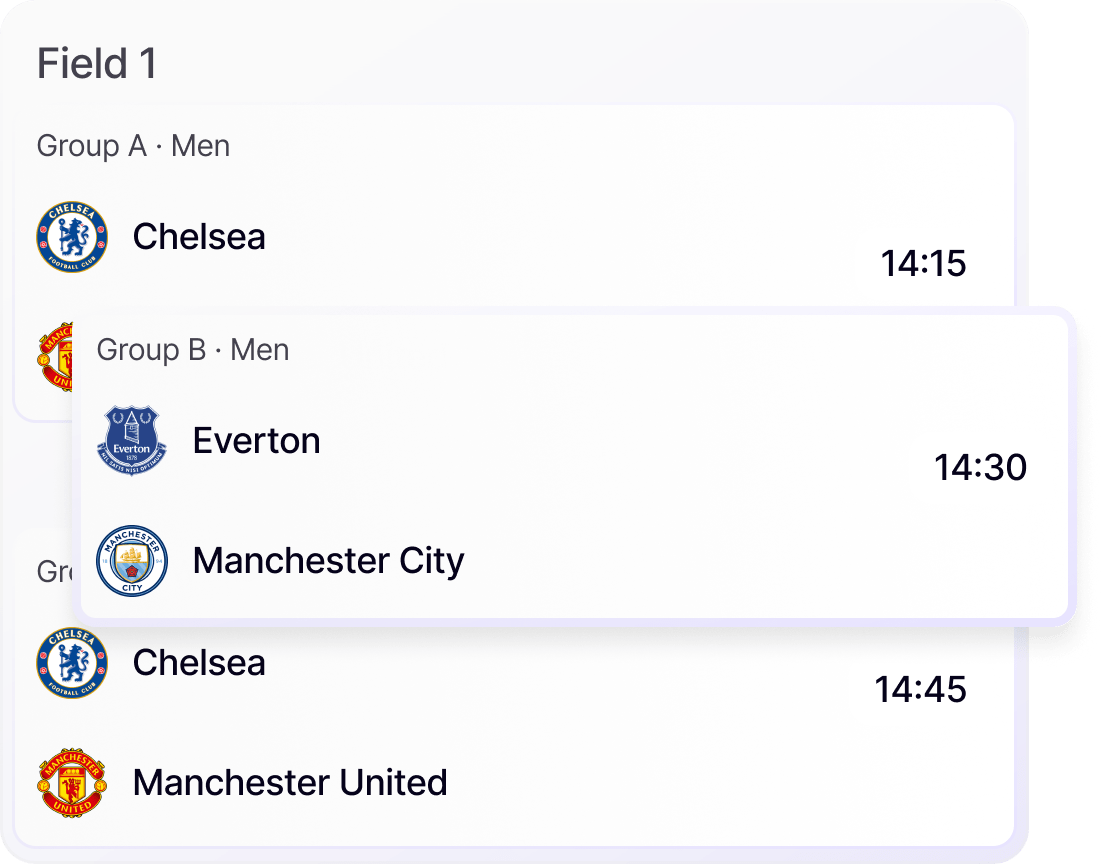Viewport: 1101px width, 864px height.
Task: Click the Manchester United crest in the 14:45 match
Action: [71, 782]
